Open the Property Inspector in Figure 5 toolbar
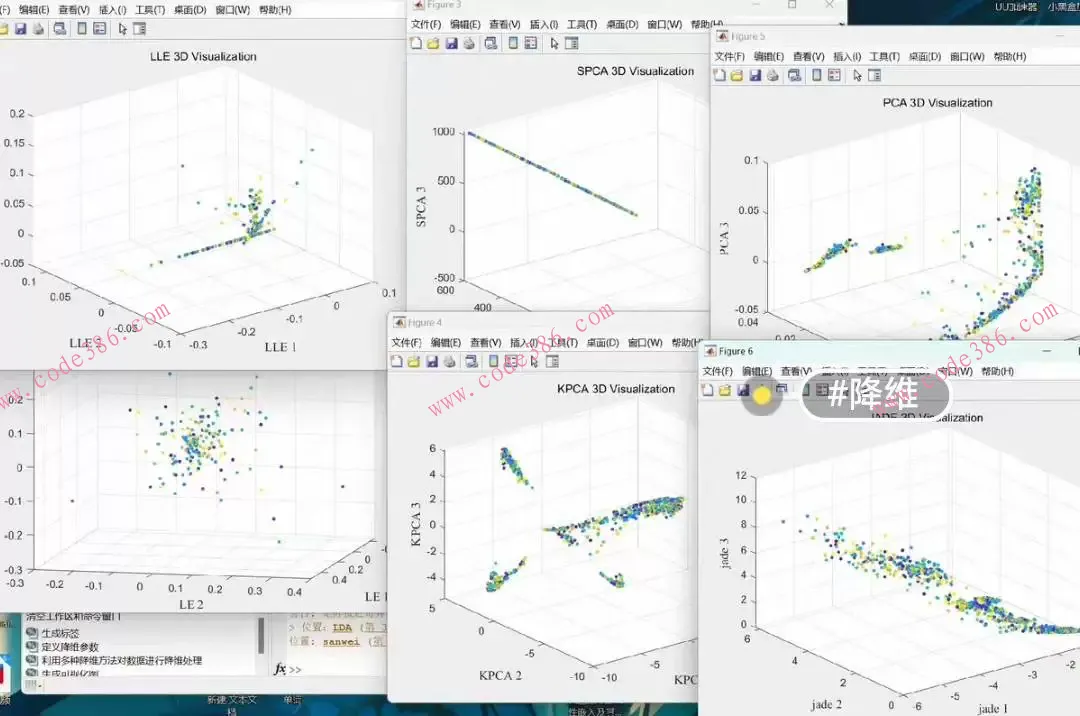The image size is (1080, 716). 875,75
